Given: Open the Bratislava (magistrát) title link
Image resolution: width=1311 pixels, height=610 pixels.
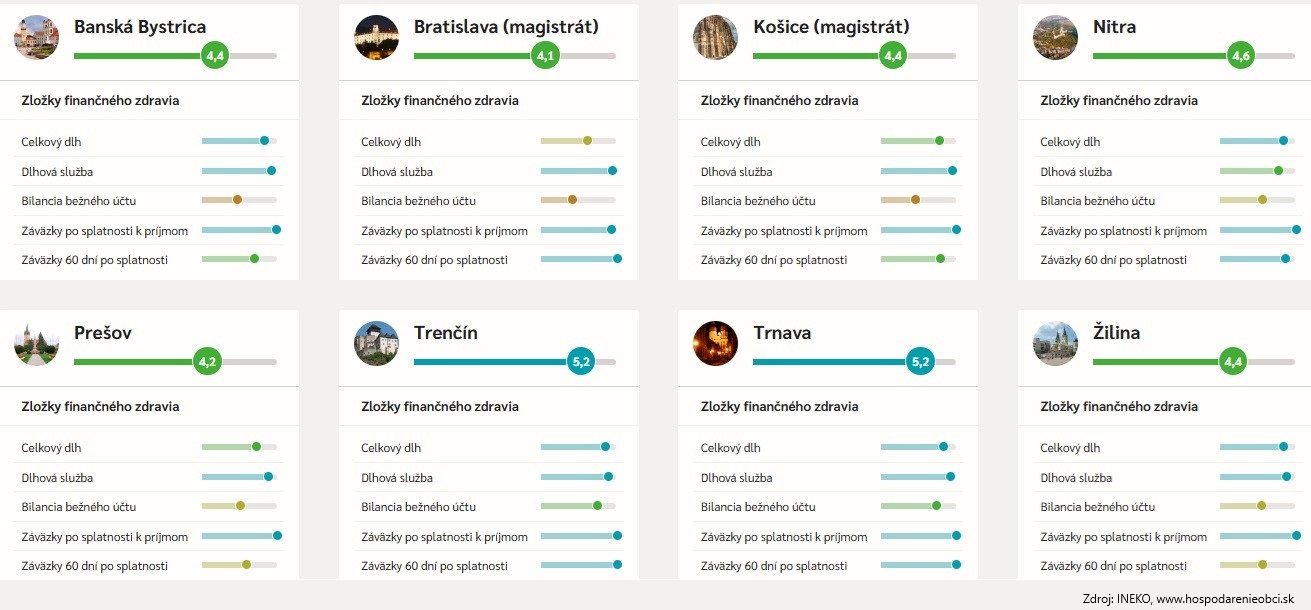Looking at the screenshot, I should [x=506, y=27].
